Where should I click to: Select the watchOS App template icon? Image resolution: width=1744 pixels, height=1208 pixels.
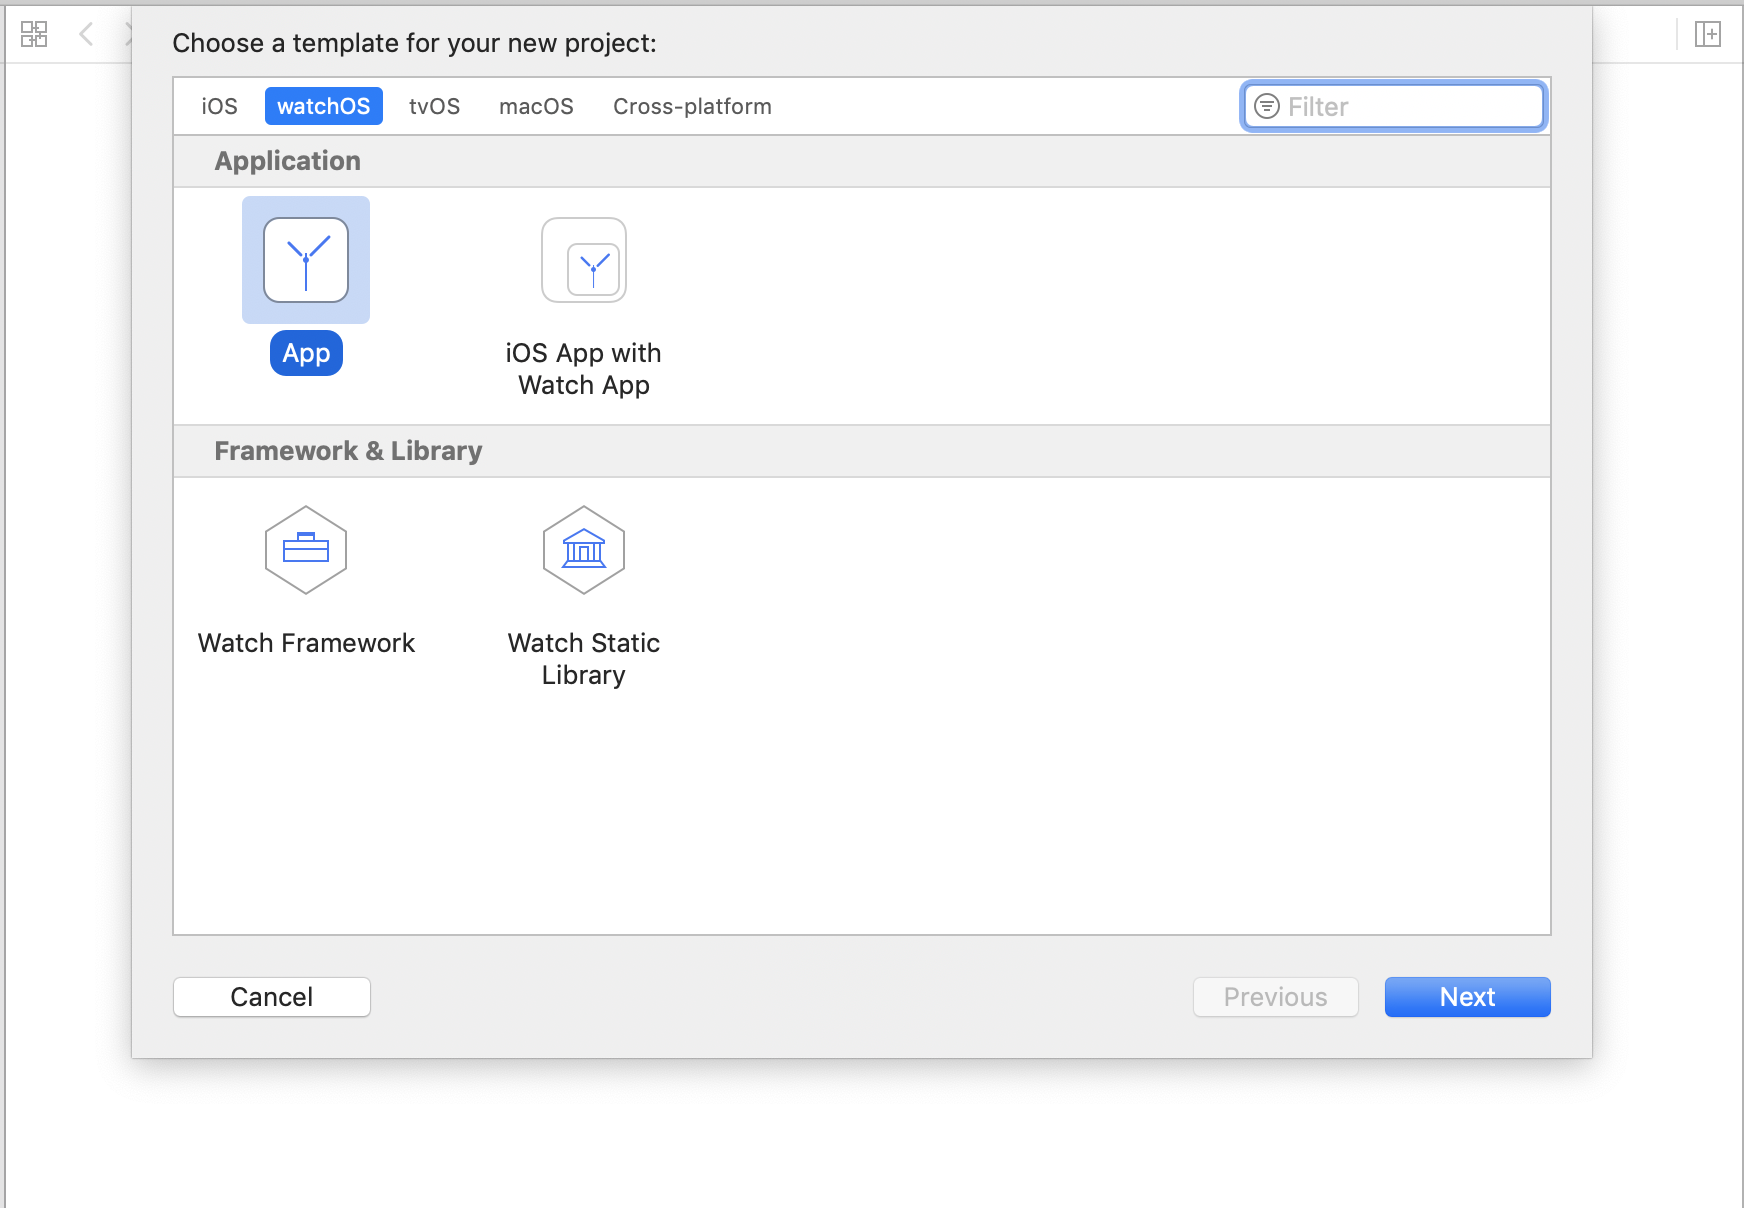[306, 260]
